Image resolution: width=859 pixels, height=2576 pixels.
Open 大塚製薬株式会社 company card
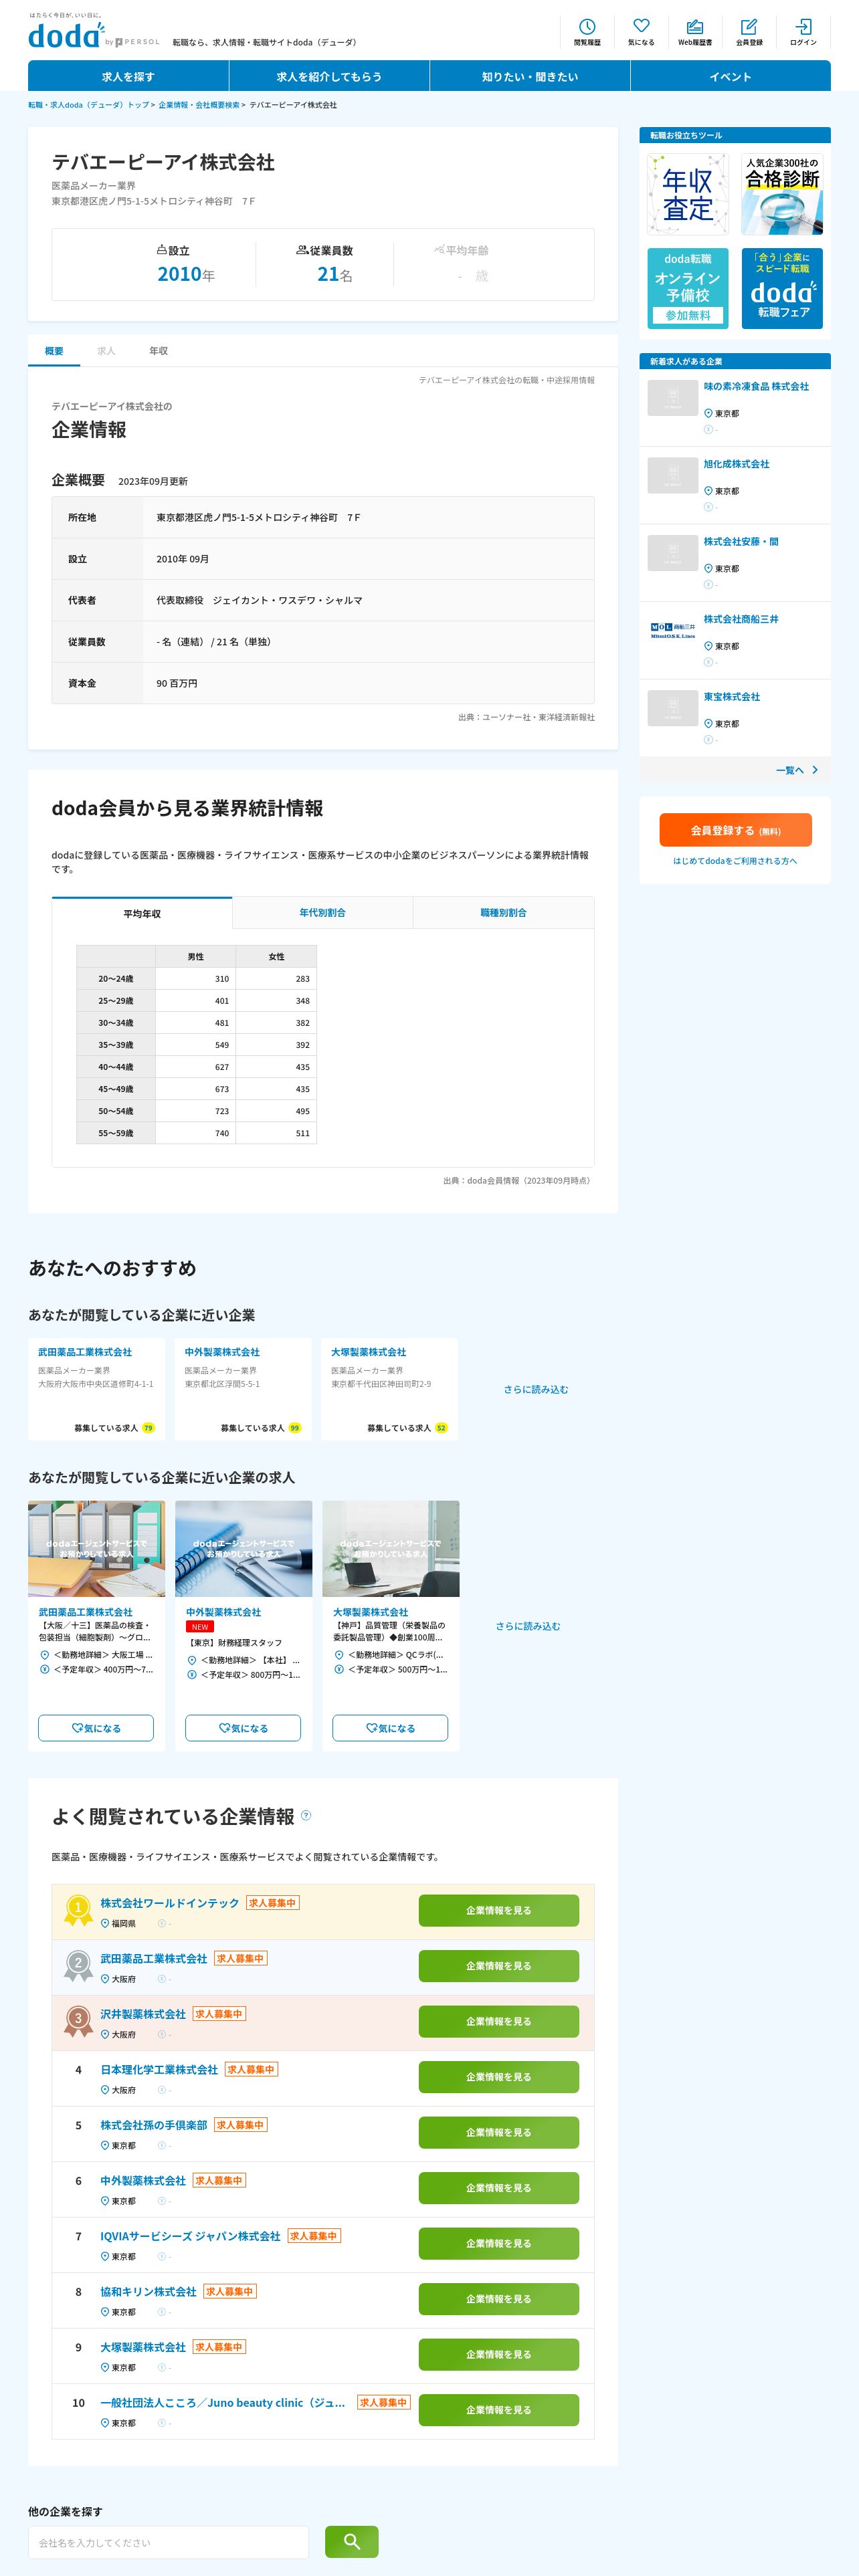[x=390, y=1389]
